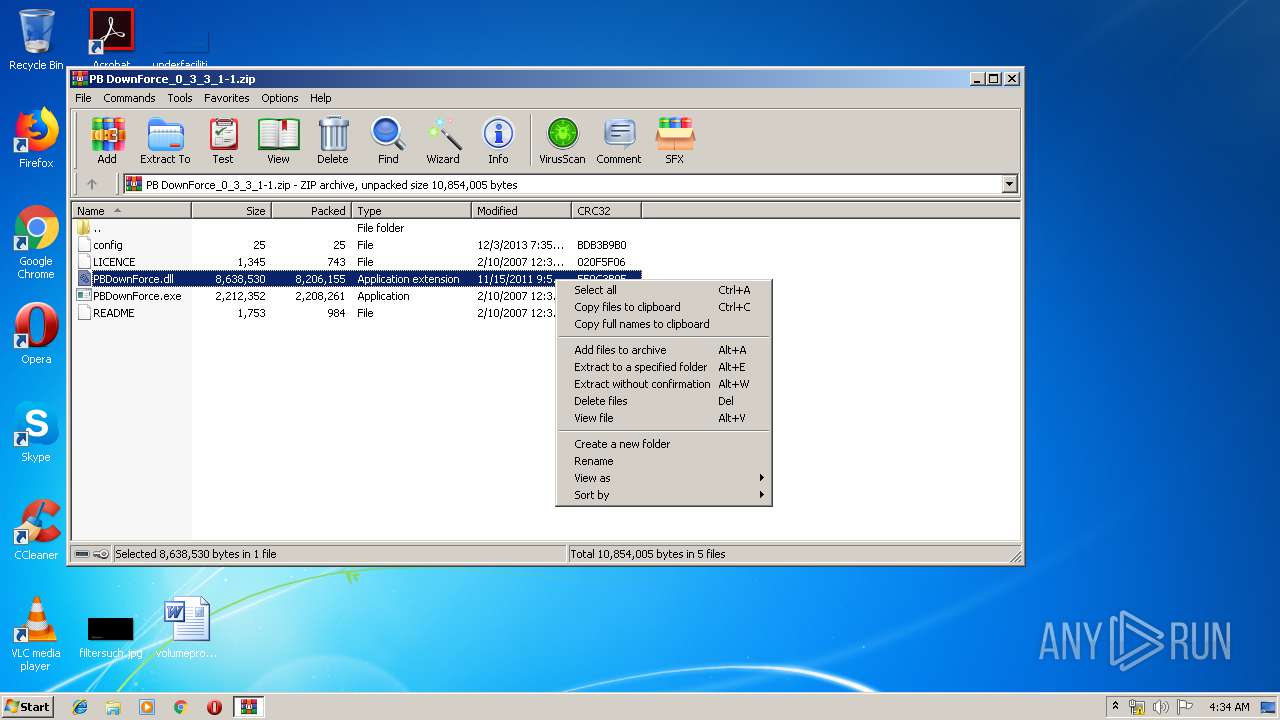Open Firefox desktop shortcut
The image size is (1280, 720).
36,138
